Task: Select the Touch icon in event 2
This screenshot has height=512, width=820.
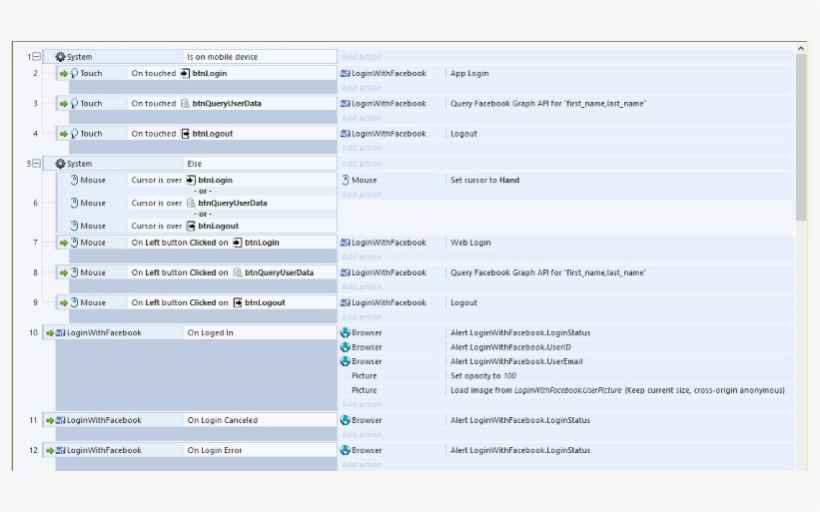Action: 74,73
